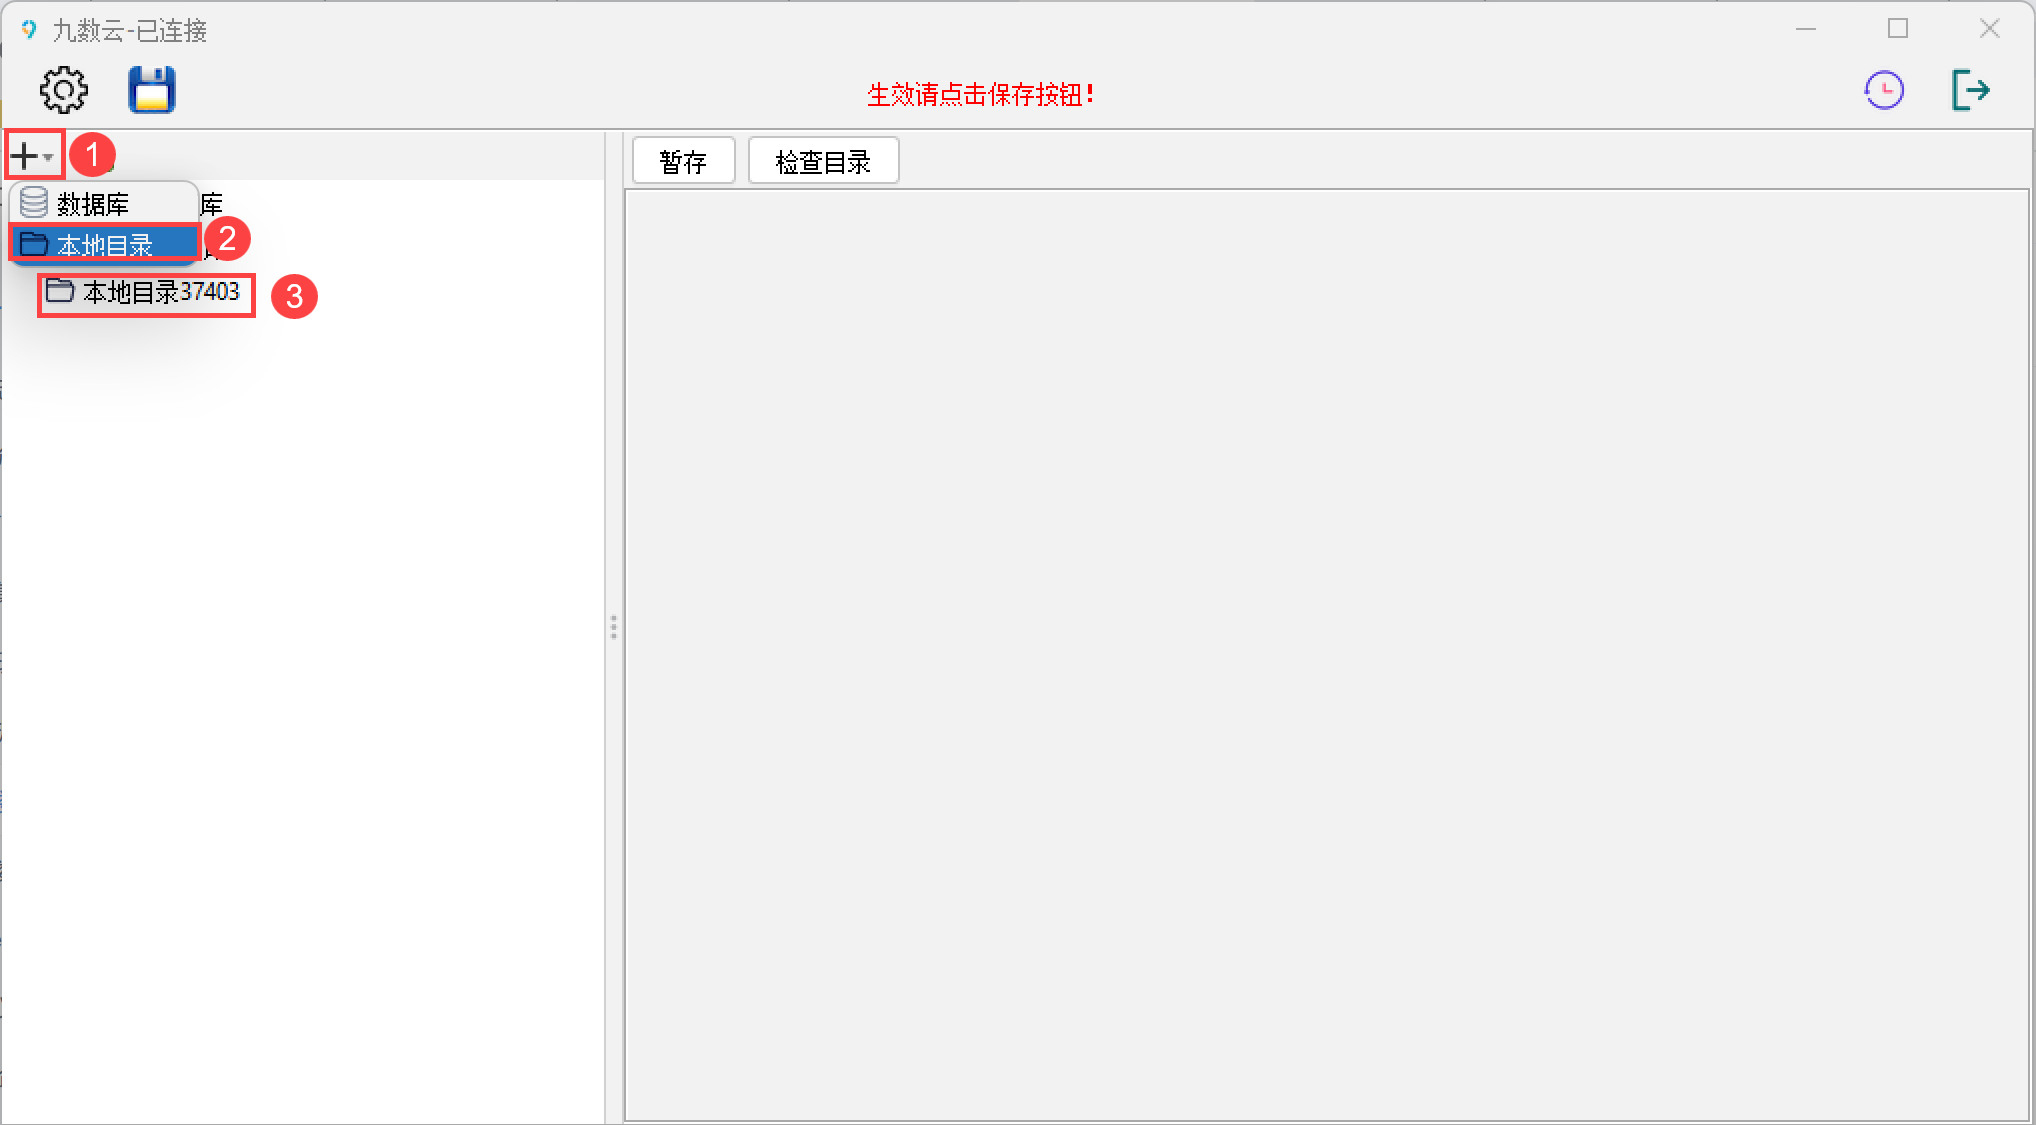This screenshot has width=2036, height=1125.
Task: Click the small arrow beside the plus icon
Action: coord(48,157)
